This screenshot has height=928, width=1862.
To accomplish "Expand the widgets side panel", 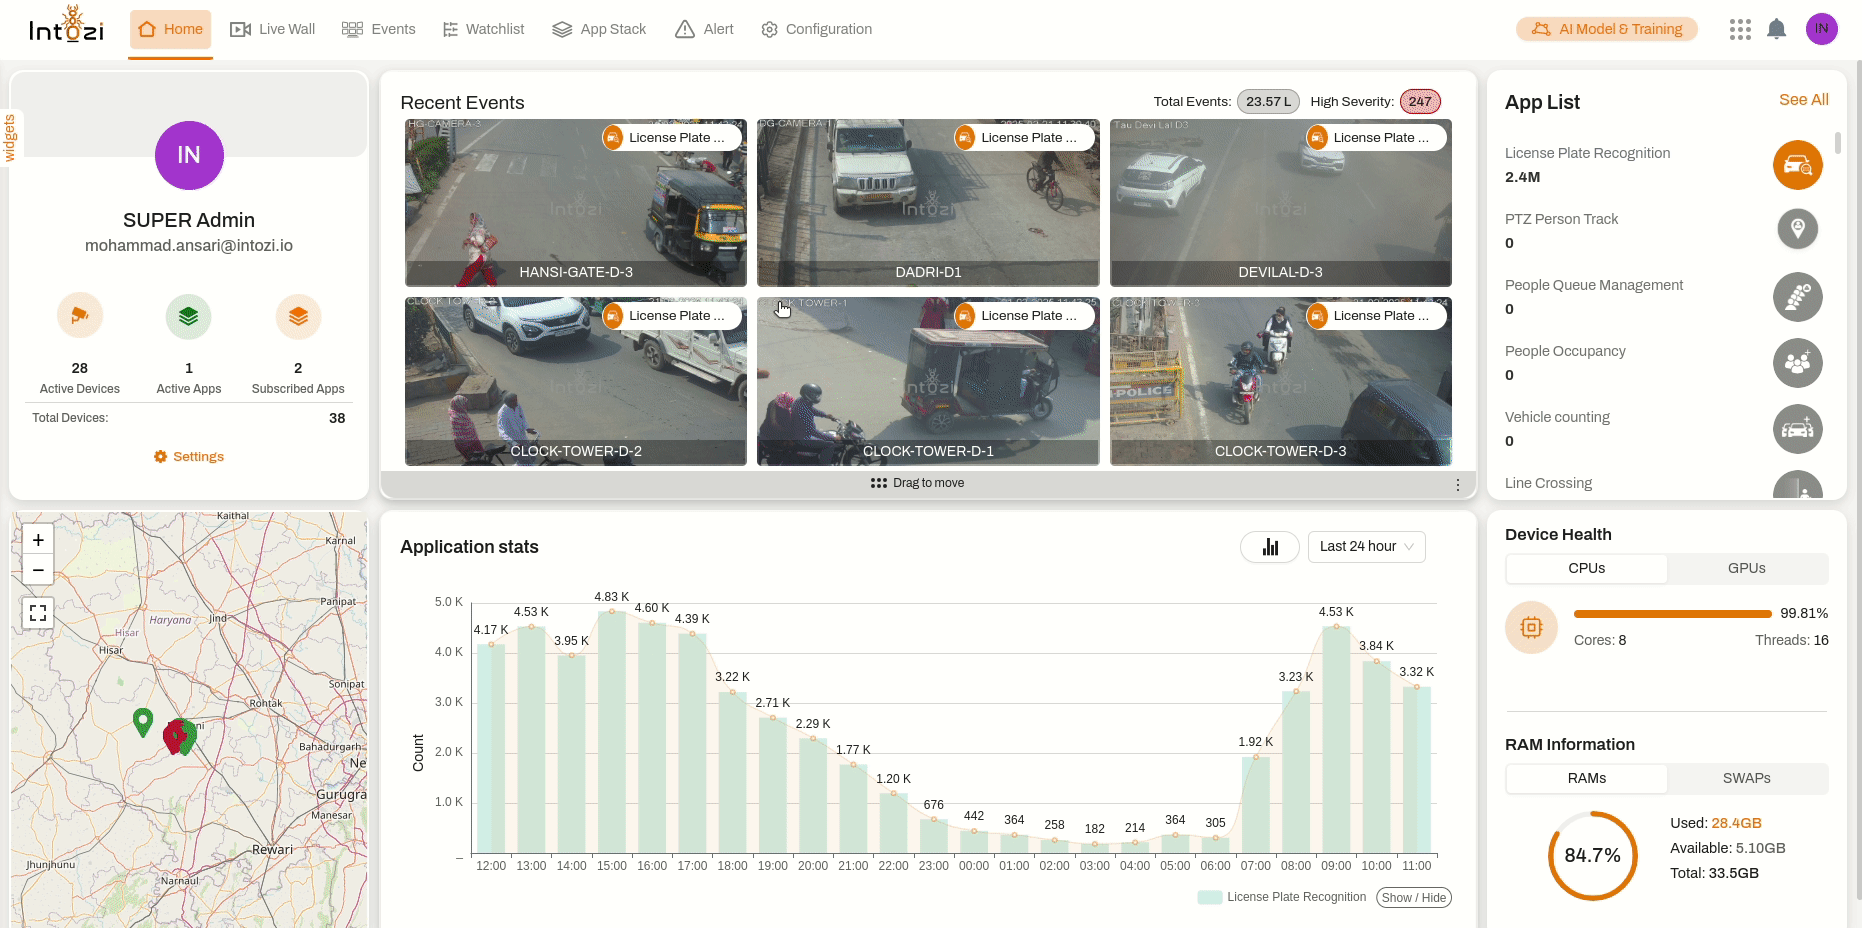I will [x=10, y=138].
